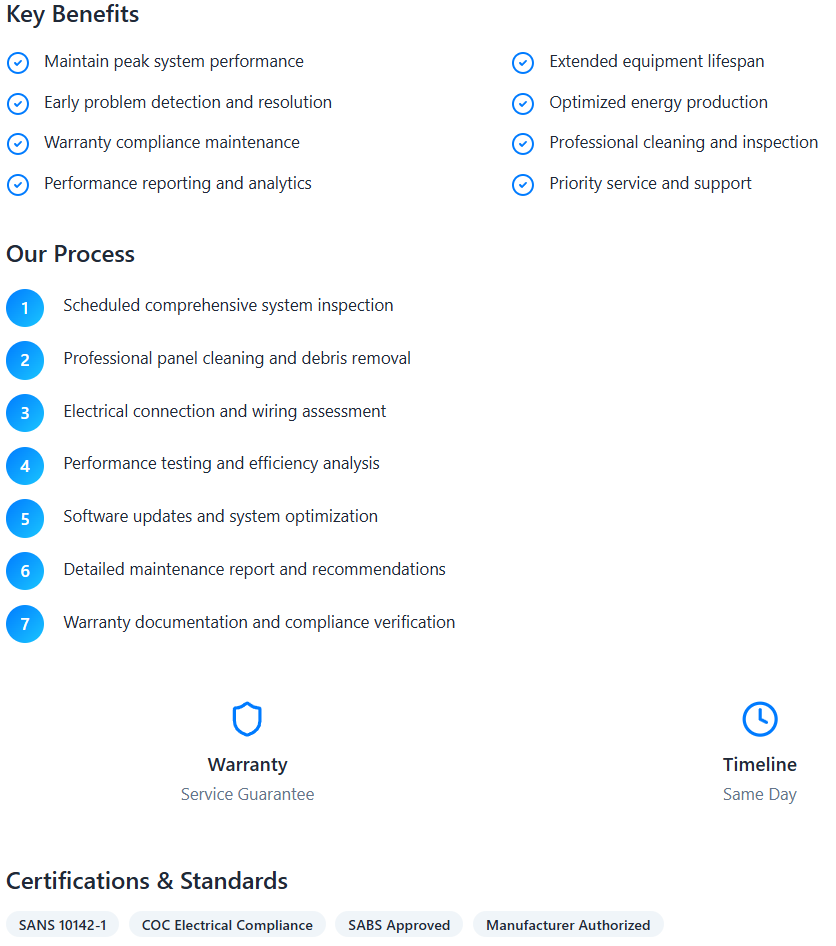This screenshot has width=836, height=946.
Task: Click the Same Day timeline label
Action: (x=760, y=795)
